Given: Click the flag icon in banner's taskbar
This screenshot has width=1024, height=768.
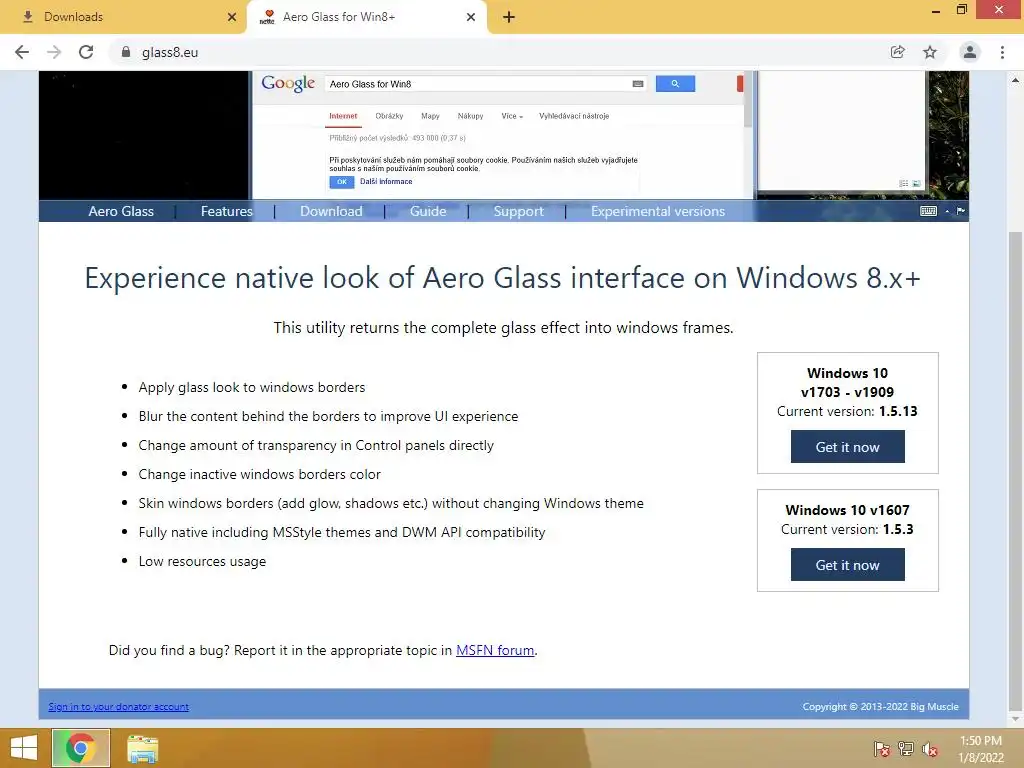Looking at the screenshot, I should 961,211.
